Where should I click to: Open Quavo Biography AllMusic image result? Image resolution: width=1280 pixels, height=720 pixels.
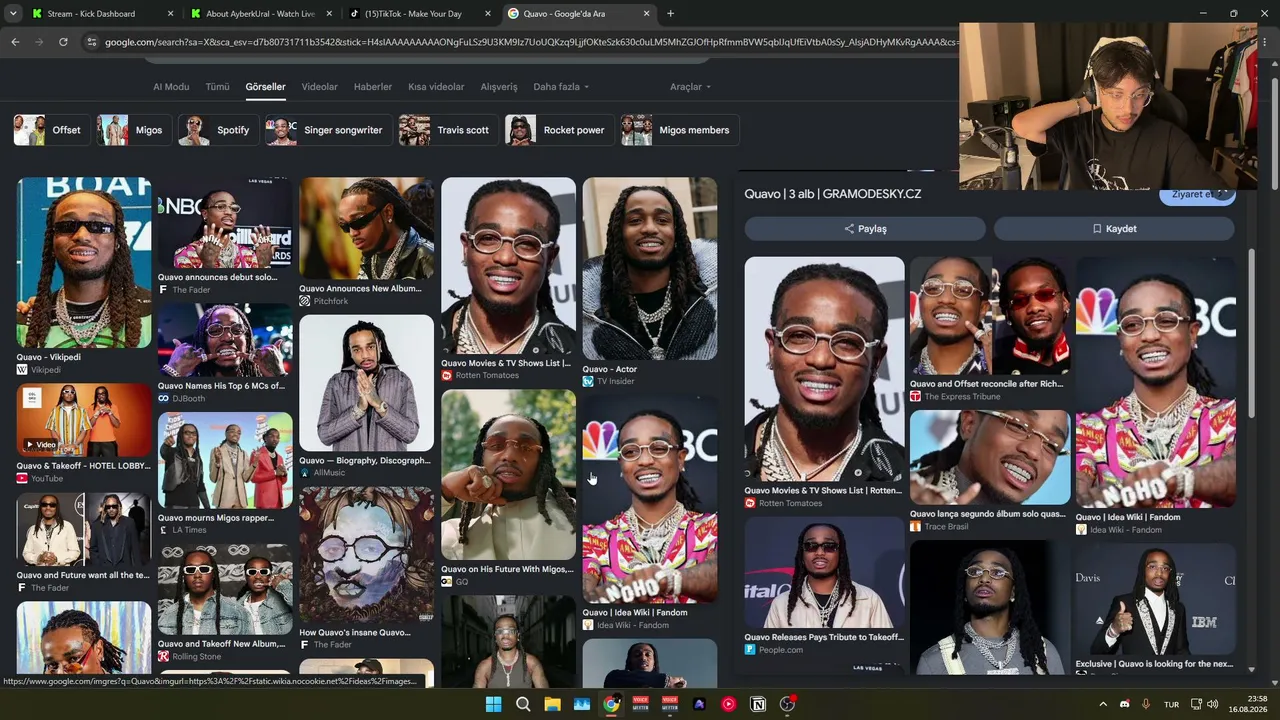coord(367,384)
